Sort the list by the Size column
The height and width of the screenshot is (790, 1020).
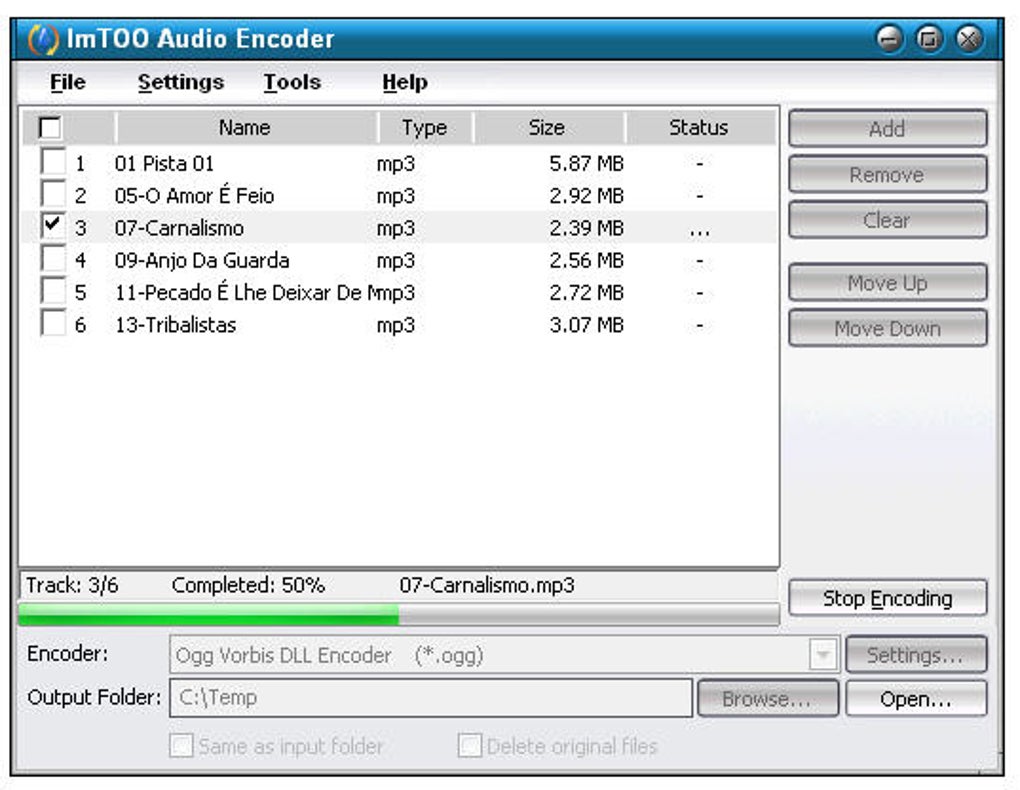click(x=548, y=128)
